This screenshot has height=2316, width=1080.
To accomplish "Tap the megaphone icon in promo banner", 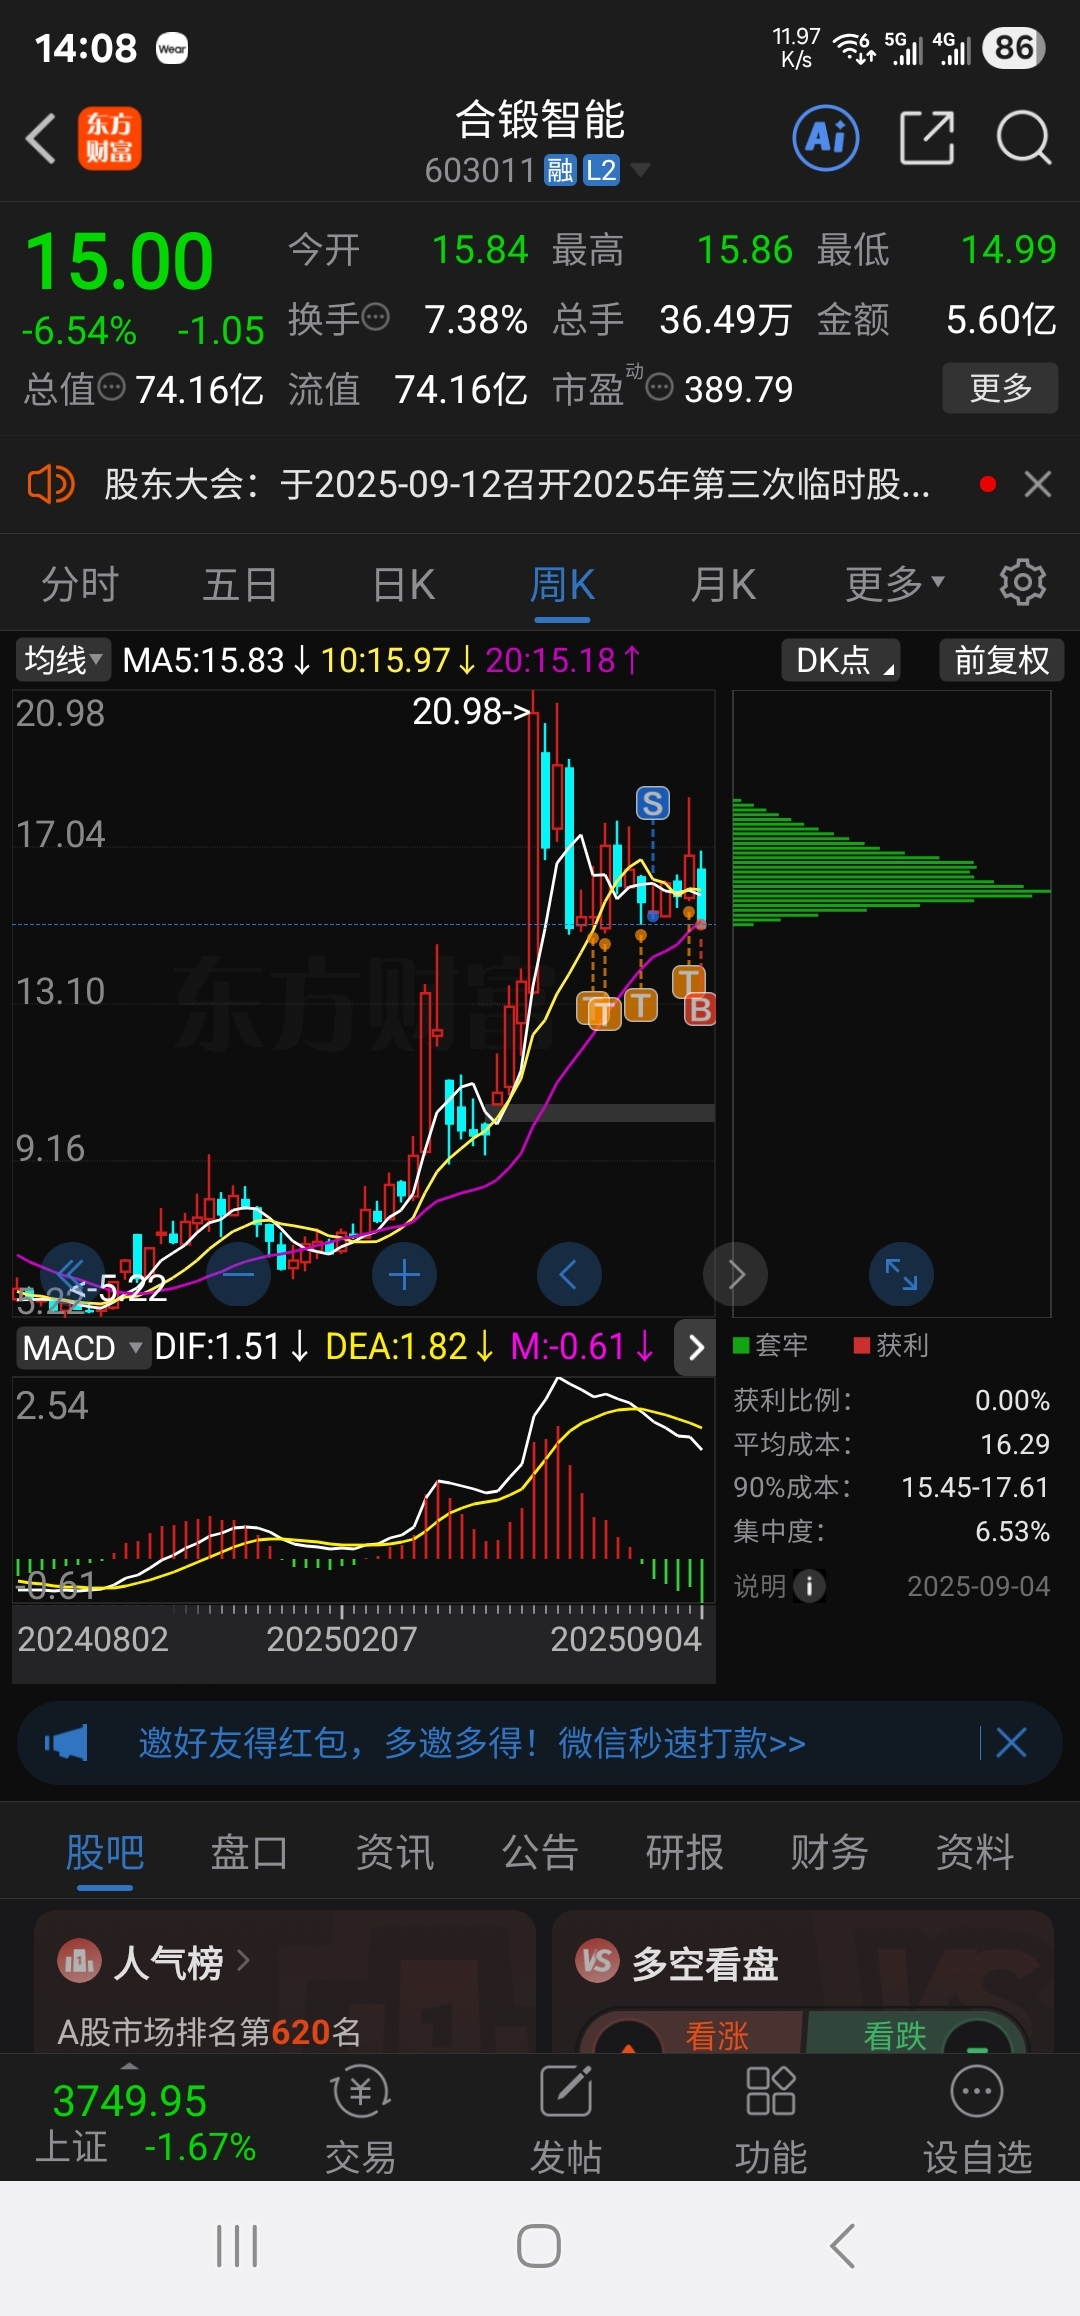I will (x=66, y=1743).
